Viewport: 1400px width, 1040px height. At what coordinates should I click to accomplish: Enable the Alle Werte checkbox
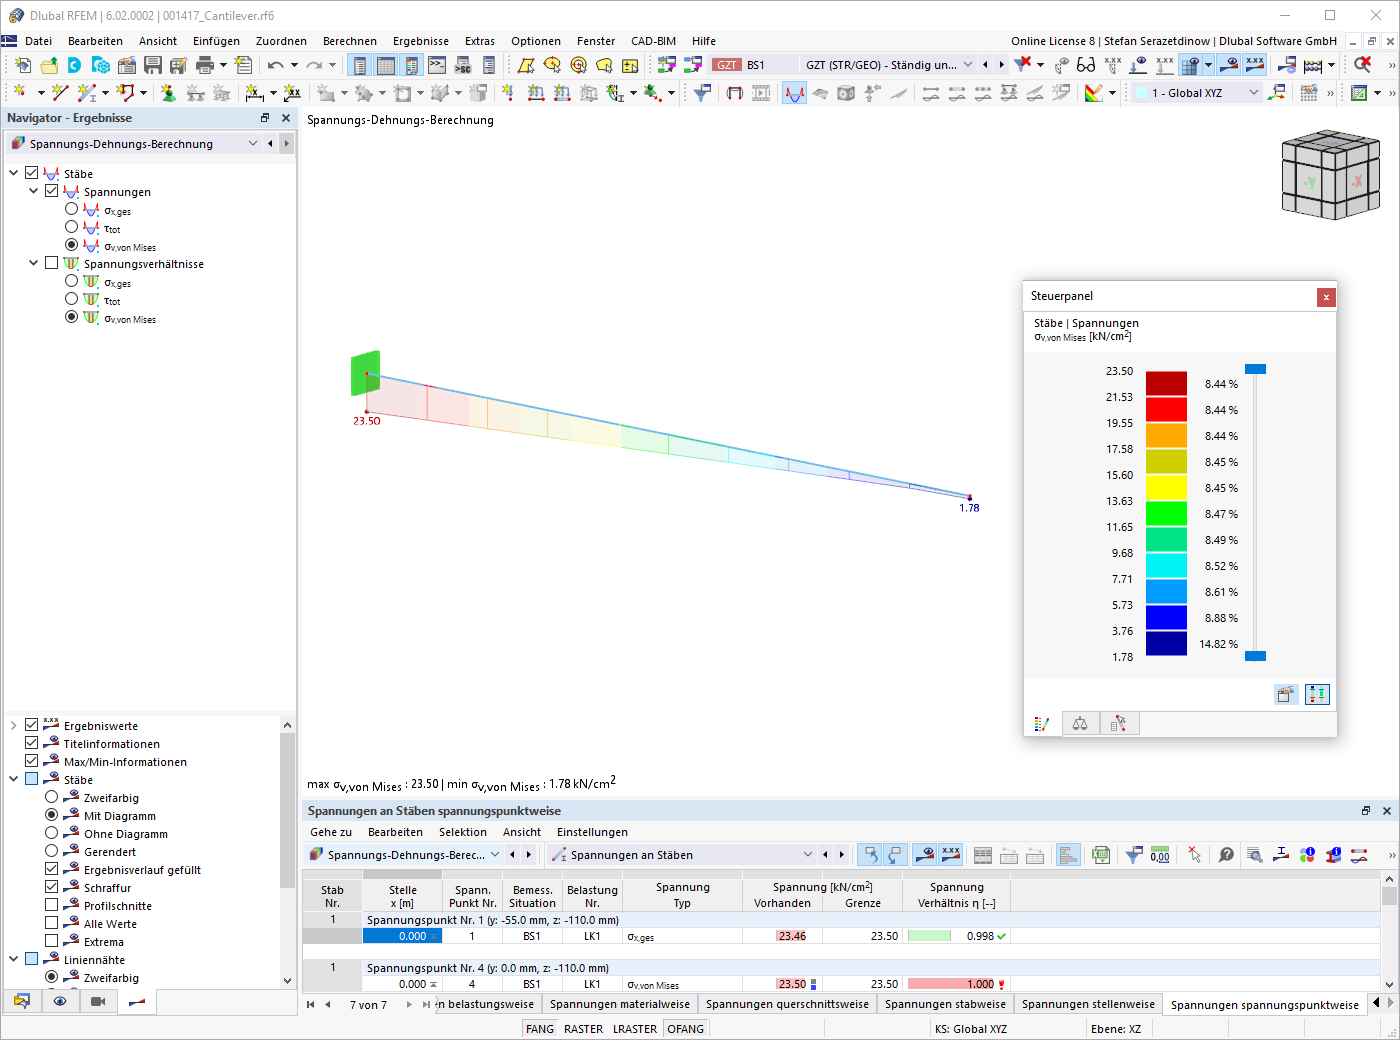tap(52, 923)
